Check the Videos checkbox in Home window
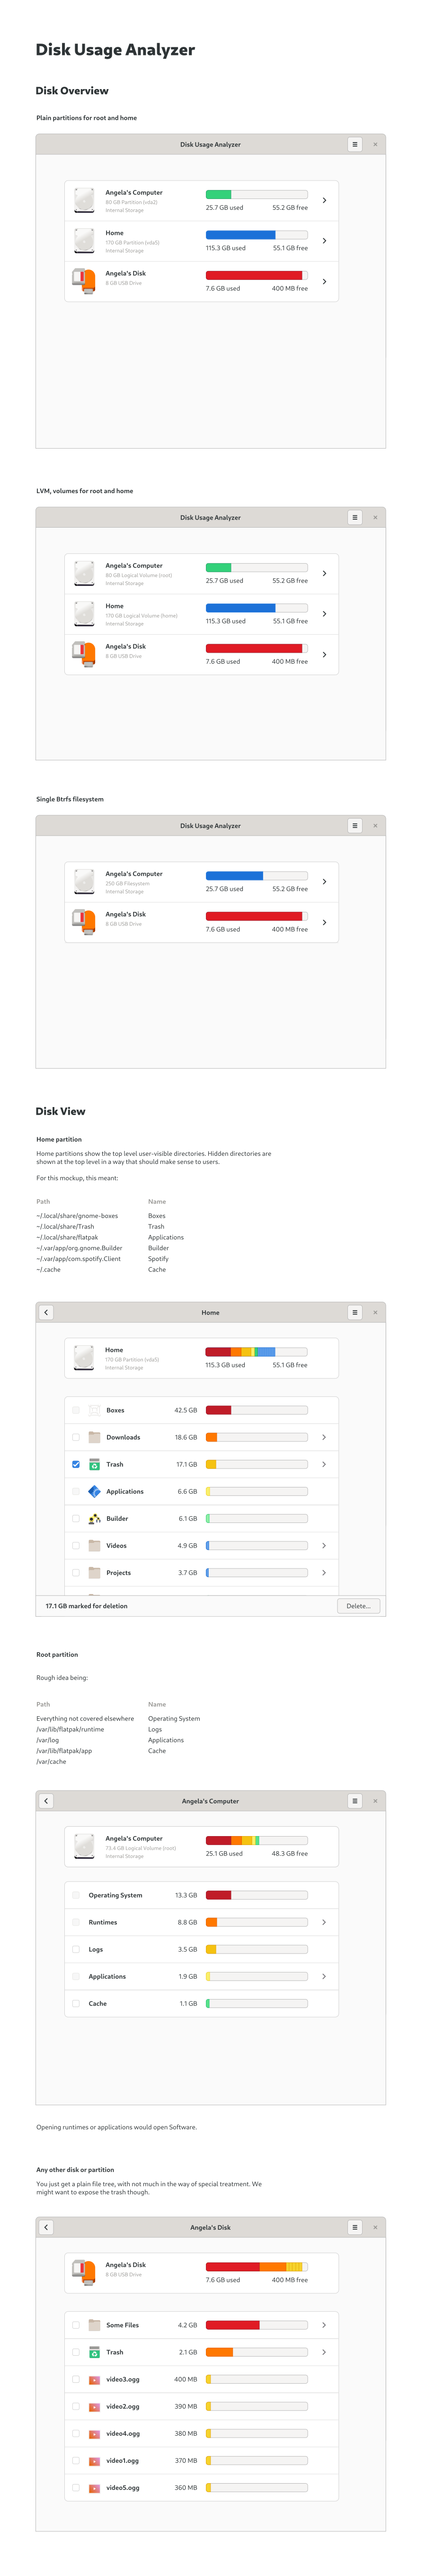Image resolution: width=426 pixels, height=2576 pixels. tap(76, 1545)
